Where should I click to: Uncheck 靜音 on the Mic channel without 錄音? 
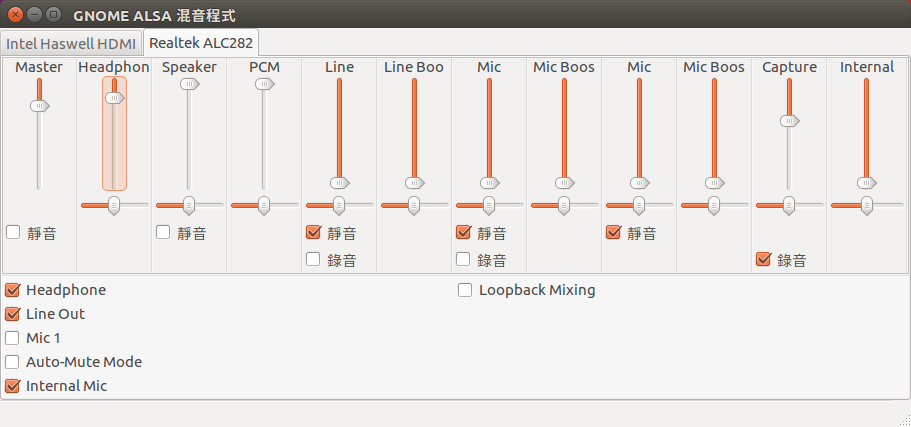point(613,232)
